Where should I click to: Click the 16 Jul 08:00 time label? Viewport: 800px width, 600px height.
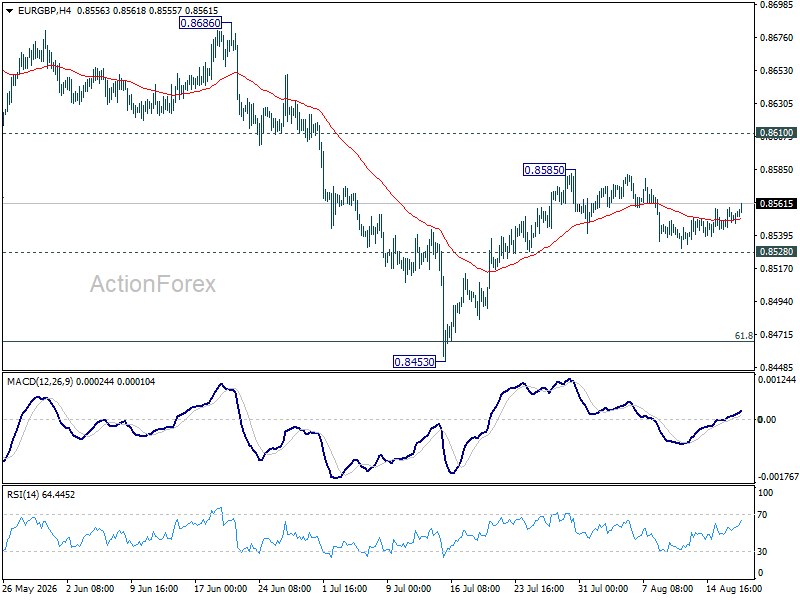tap(475, 589)
